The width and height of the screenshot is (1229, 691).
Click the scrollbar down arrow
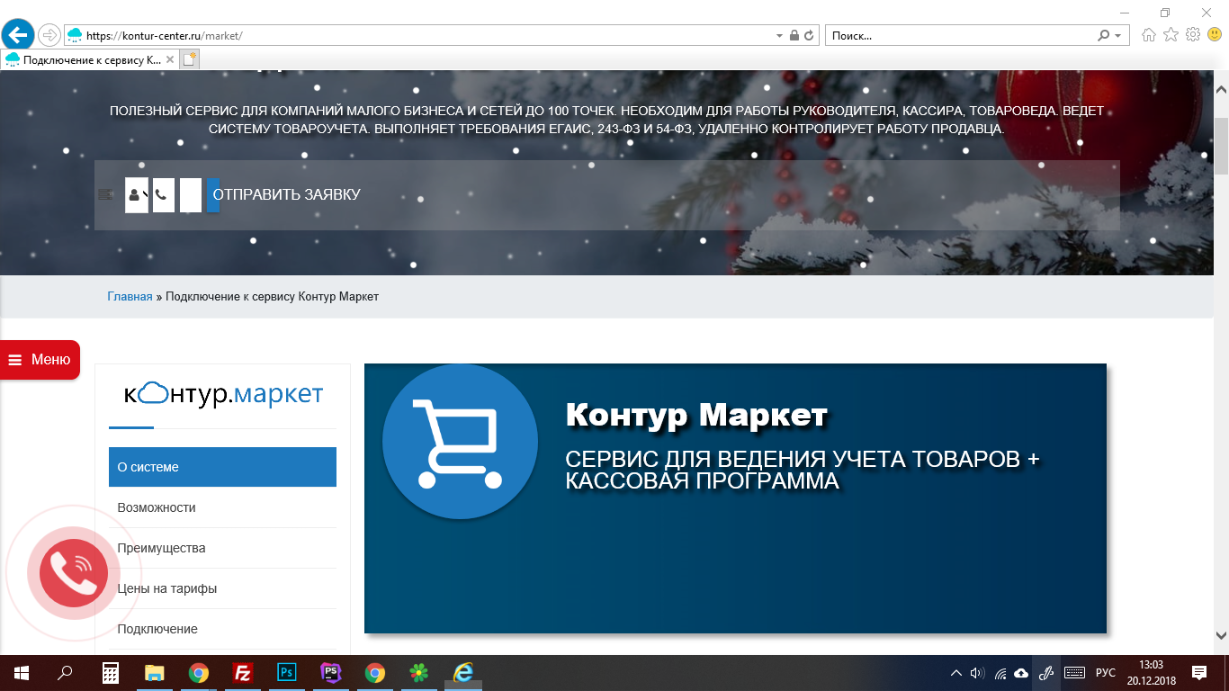click(1221, 635)
